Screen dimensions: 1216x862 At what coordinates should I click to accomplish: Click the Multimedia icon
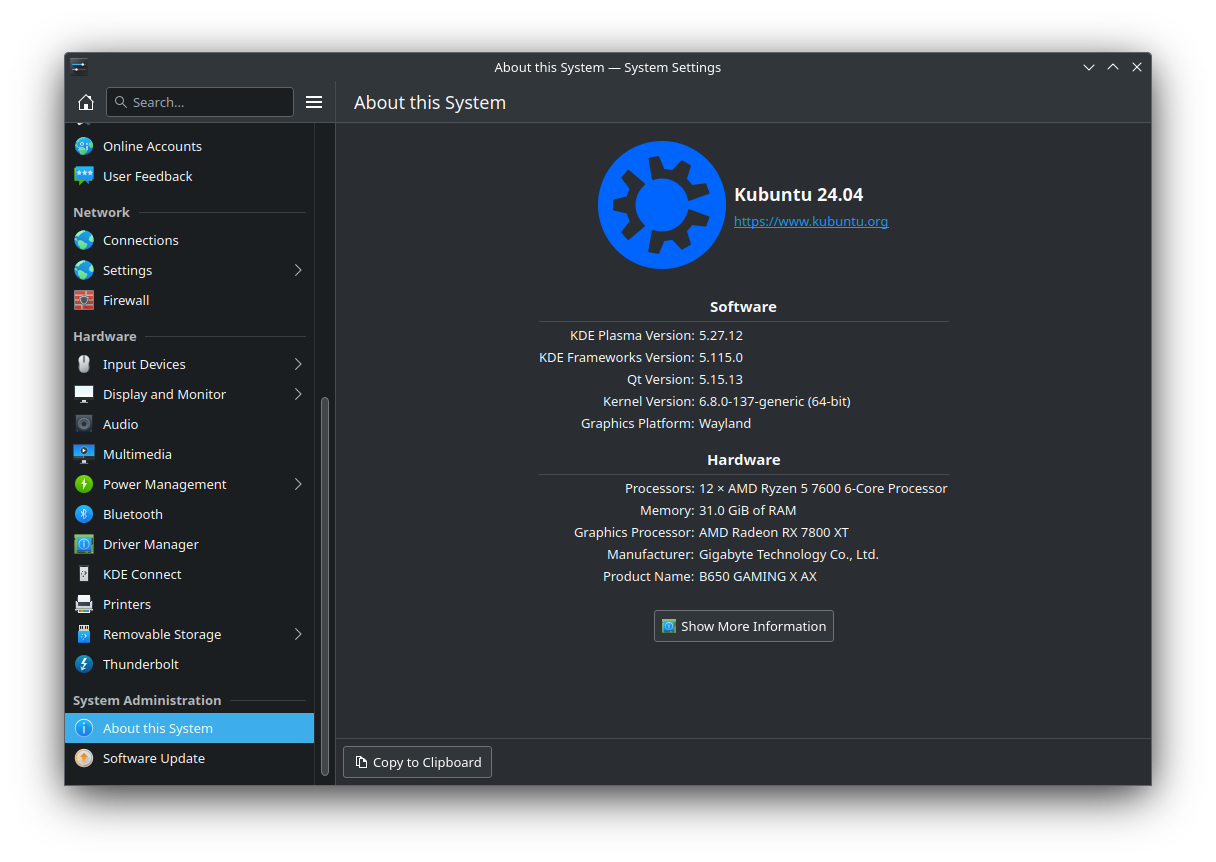pos(84,454)
